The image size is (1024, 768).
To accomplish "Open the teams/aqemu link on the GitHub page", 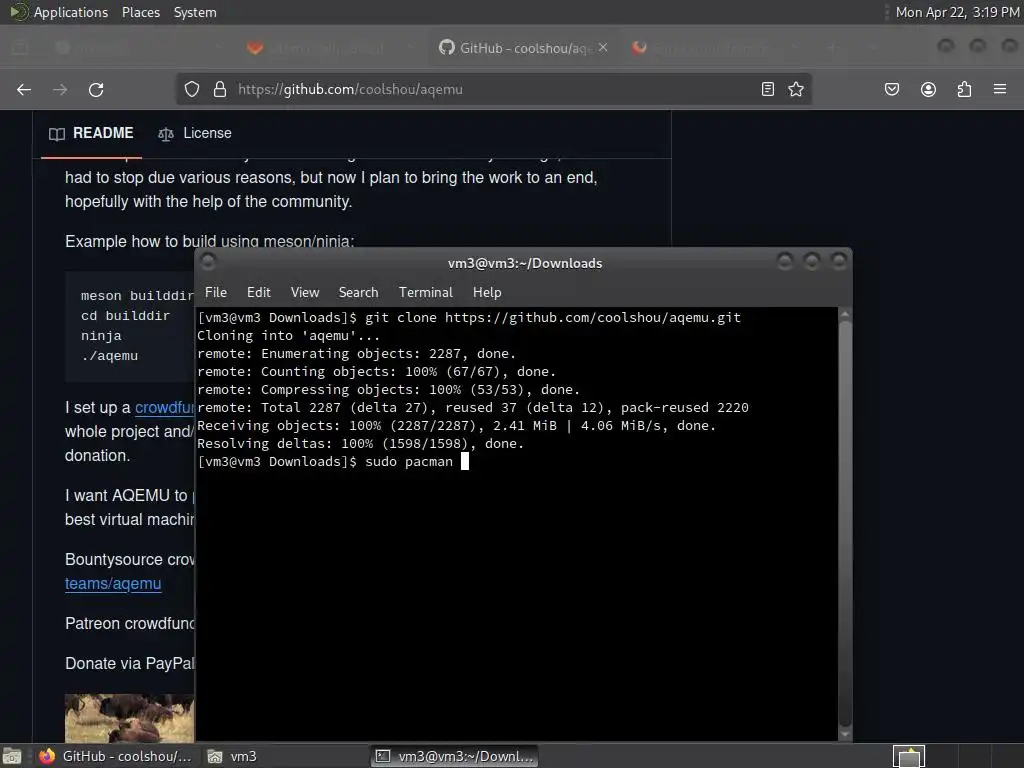I will (x=113, y=584).
